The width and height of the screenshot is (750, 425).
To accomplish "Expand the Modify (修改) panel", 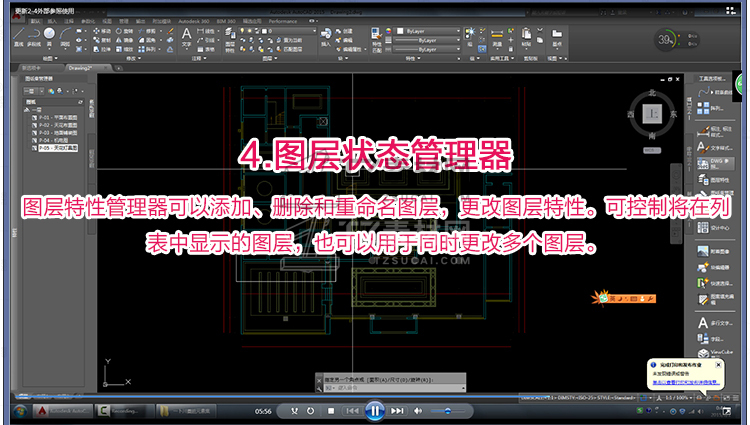I will pyautogui.click(x=133, y=58).
